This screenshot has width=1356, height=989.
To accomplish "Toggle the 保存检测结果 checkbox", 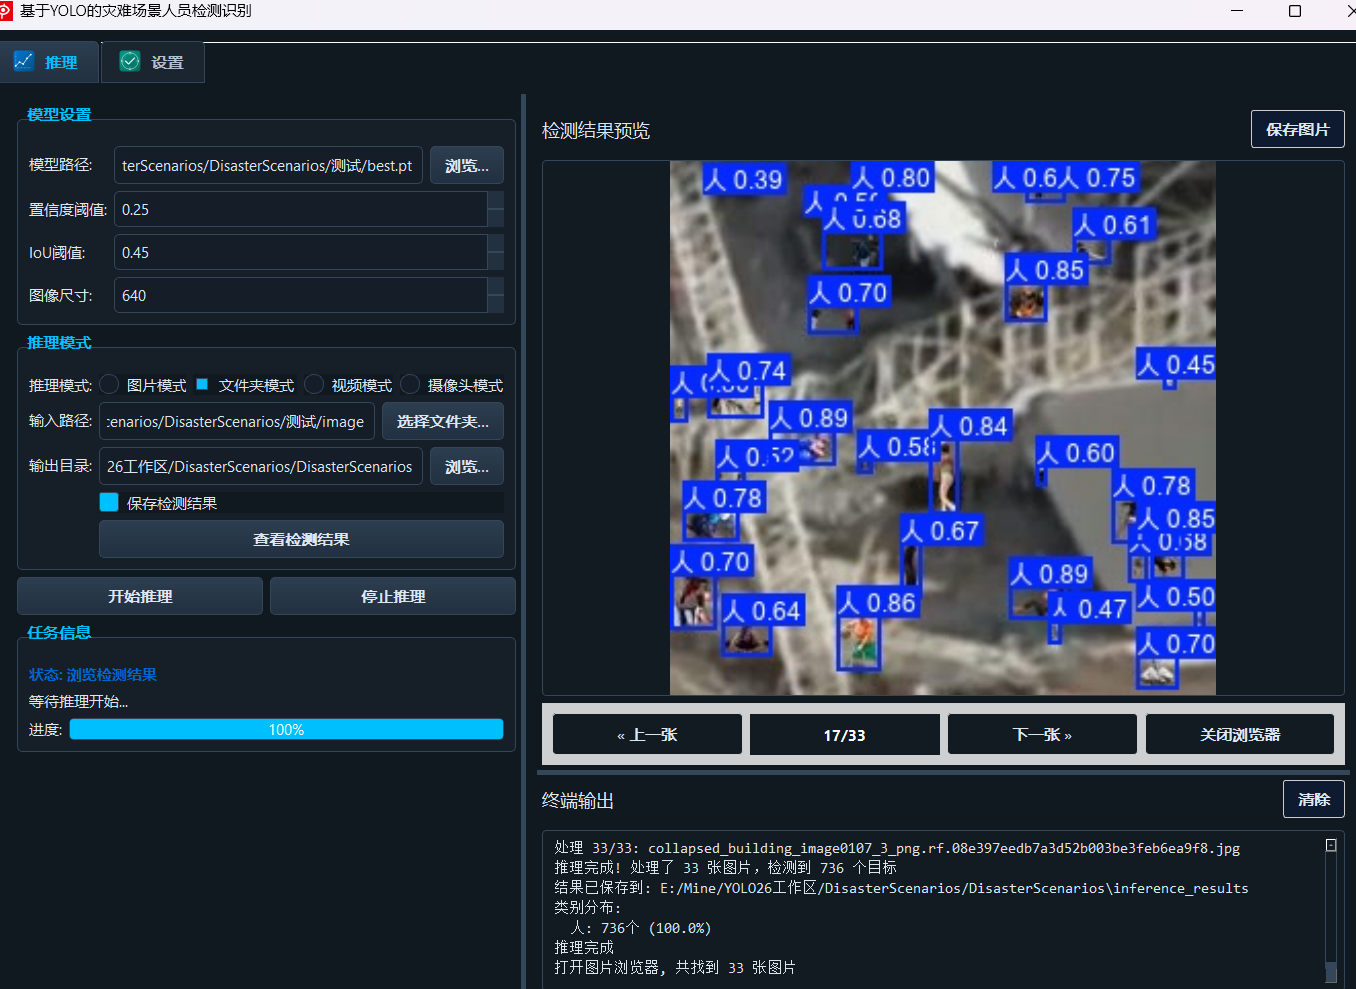I will [x=109, y=503].
